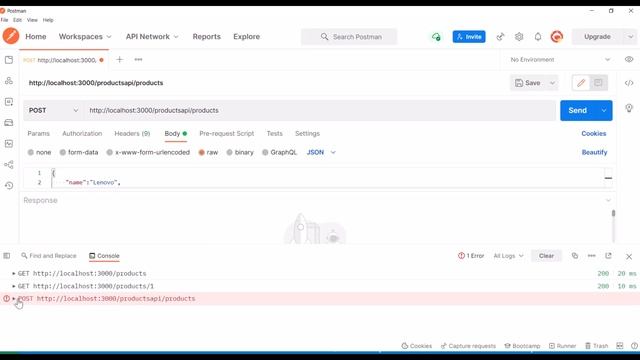Copy the console logs
Viewport: 640px width, 360px height.
pyautogui.click(x=575, y=256)
